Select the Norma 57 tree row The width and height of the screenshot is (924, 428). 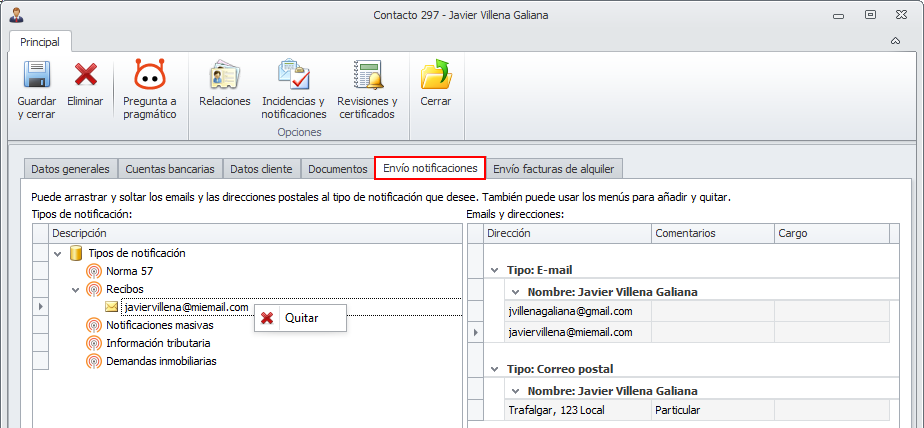tap(130, 272)
